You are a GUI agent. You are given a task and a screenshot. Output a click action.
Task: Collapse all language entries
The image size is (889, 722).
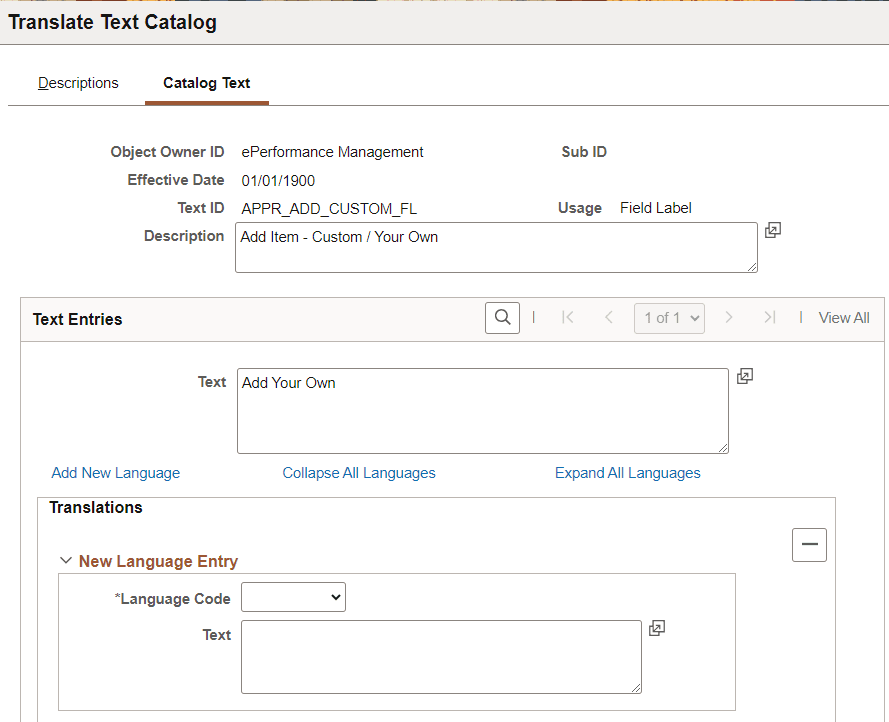(359, 472)
